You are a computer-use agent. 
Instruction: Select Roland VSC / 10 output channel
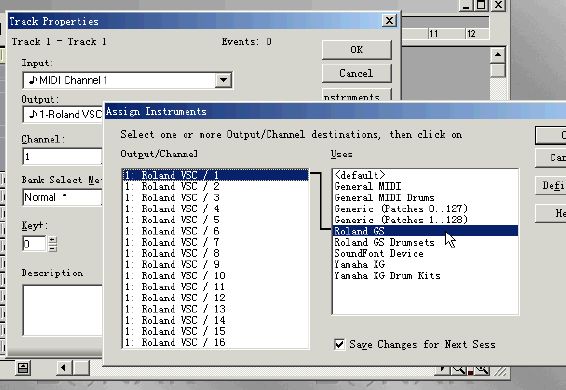click(215, 276)
